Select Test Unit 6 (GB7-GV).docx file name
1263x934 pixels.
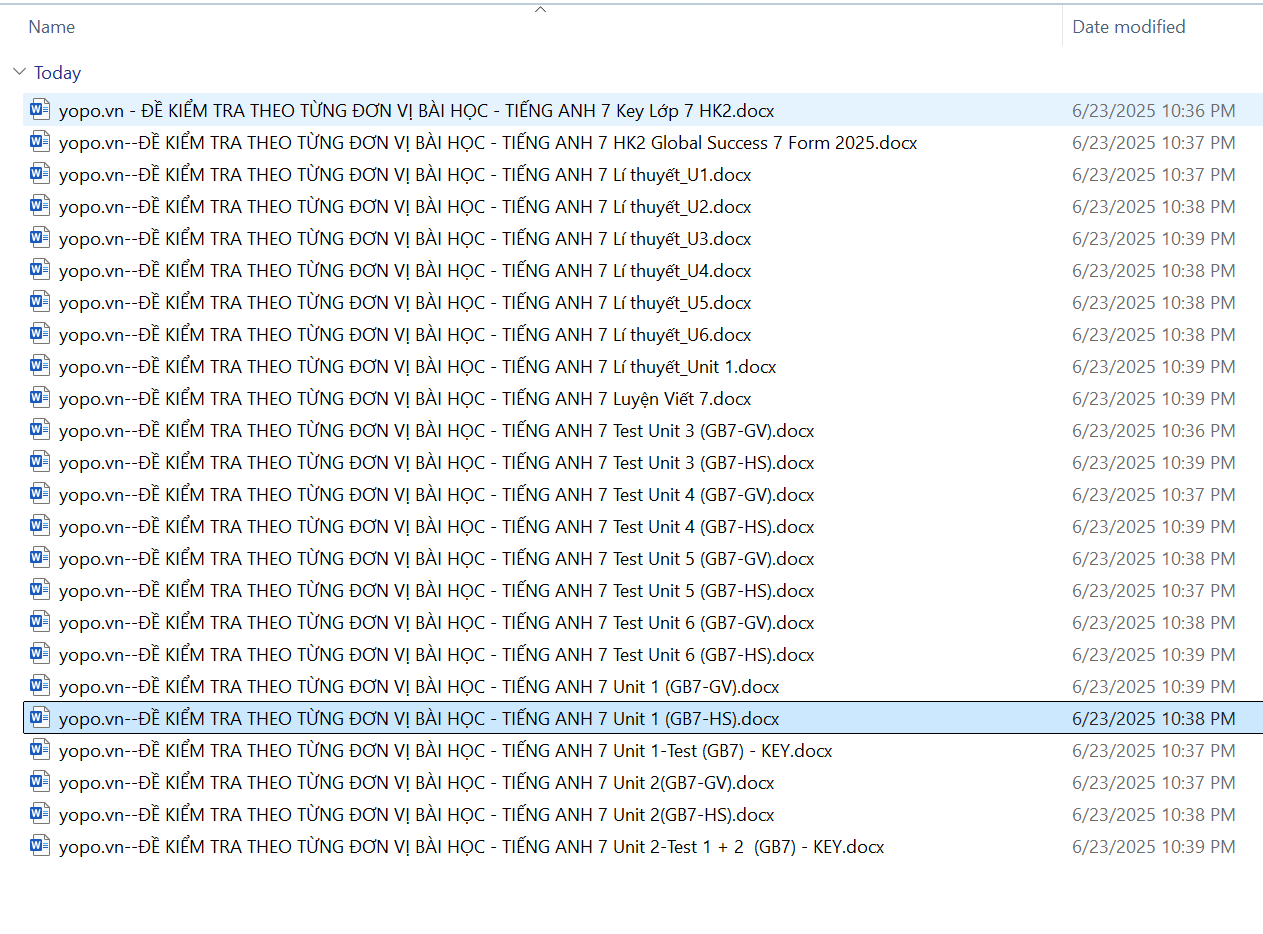pos(436,622)
